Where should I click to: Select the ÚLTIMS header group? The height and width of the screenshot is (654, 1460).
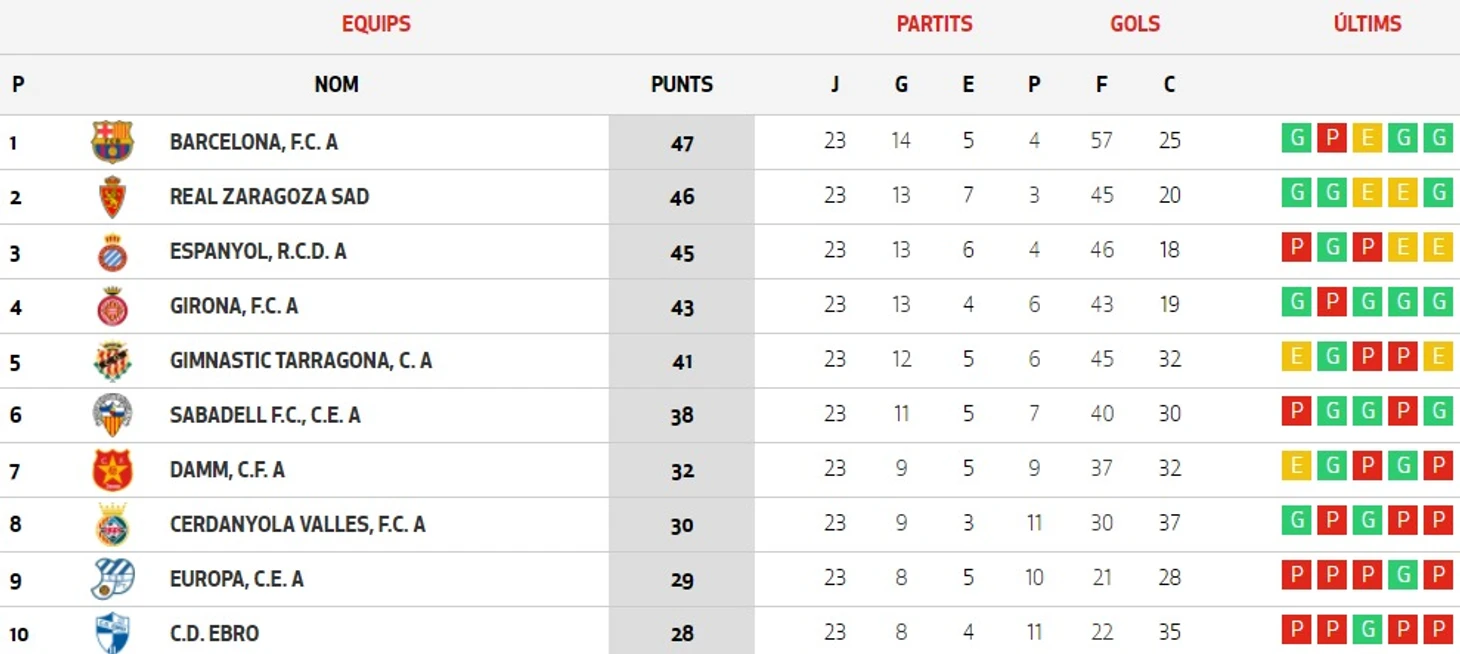pos(1367,23)
